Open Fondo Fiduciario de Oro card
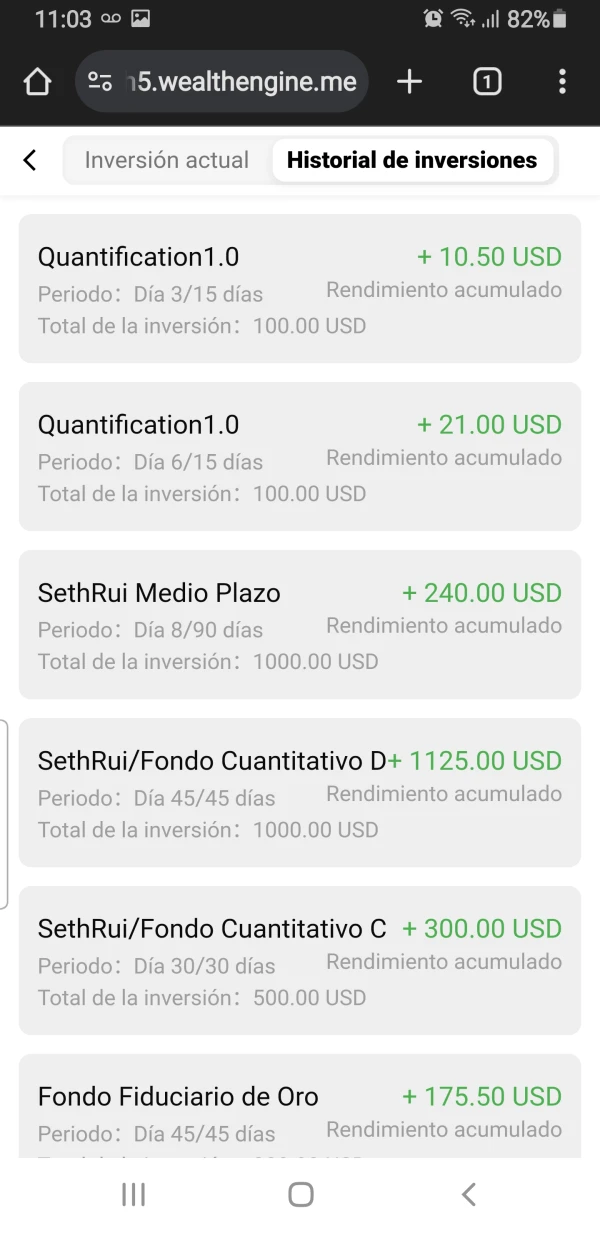Screen dimensions: 600x1233 (x=300, y=1110)
